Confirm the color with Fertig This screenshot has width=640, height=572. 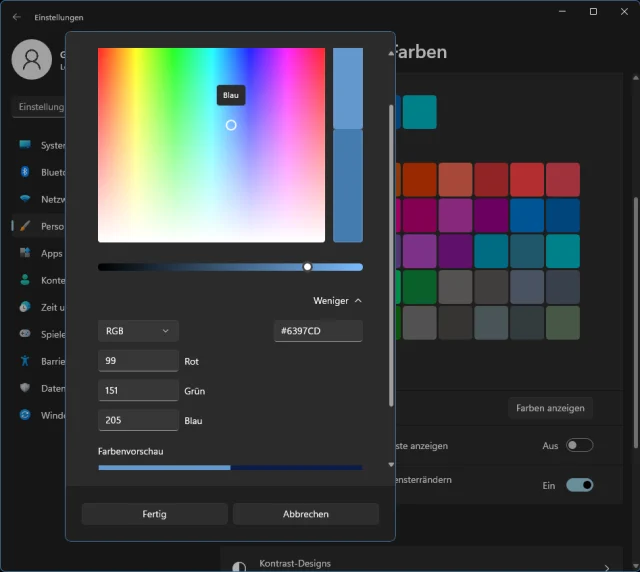click(x=154, y=514)
